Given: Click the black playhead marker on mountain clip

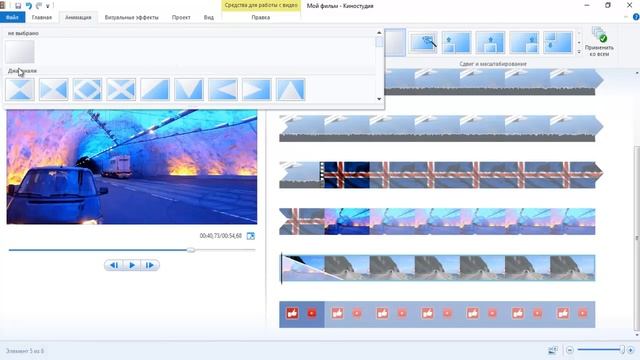Looking at the screenshot, I should click(x=281, y=268).
